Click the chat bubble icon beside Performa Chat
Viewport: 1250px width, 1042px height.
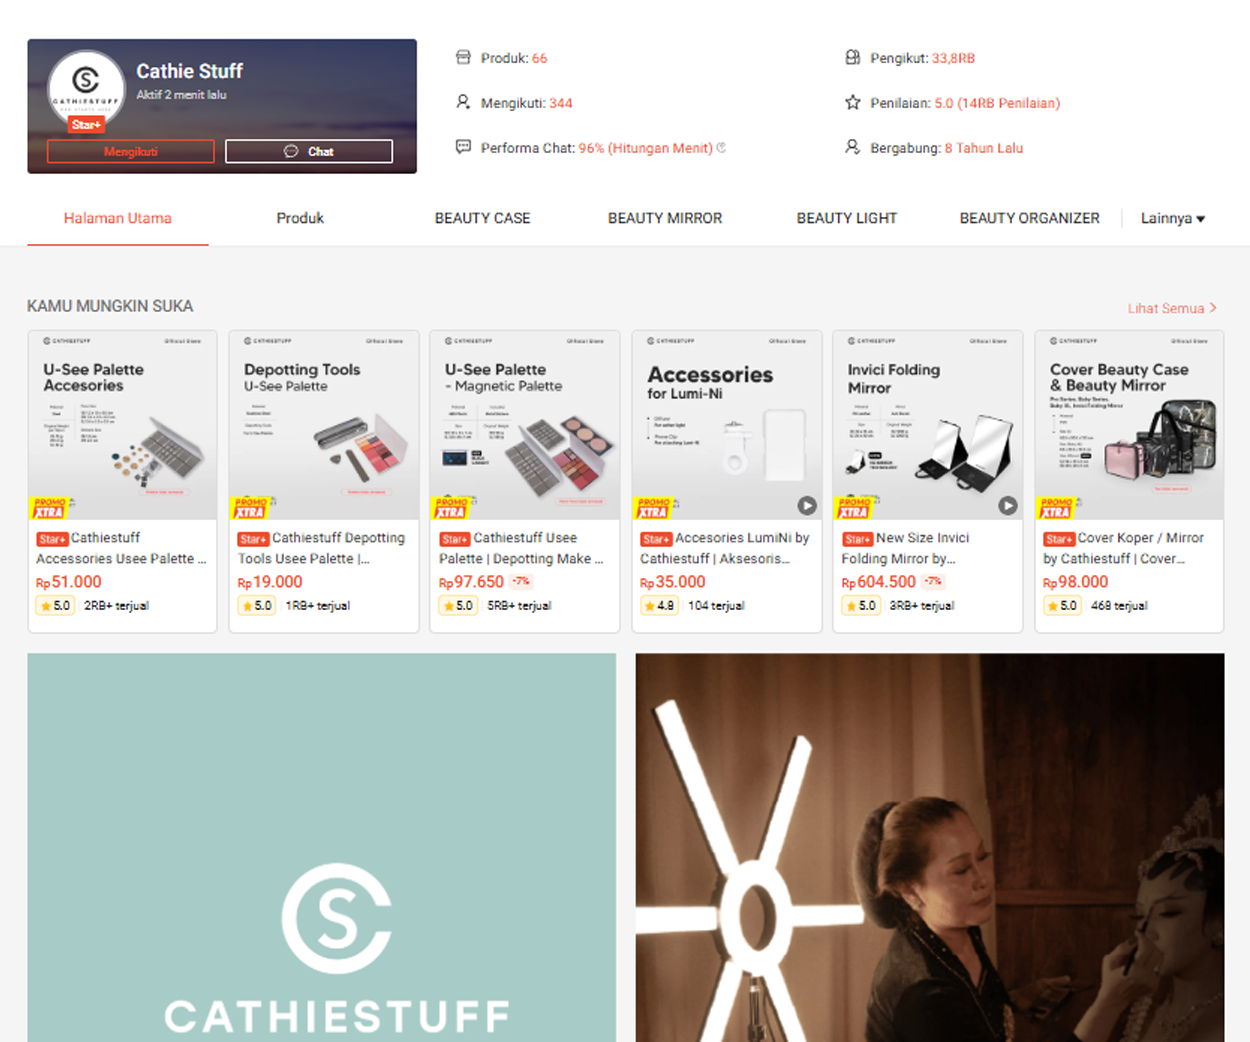pyautogui.click(x=463, y=147)
